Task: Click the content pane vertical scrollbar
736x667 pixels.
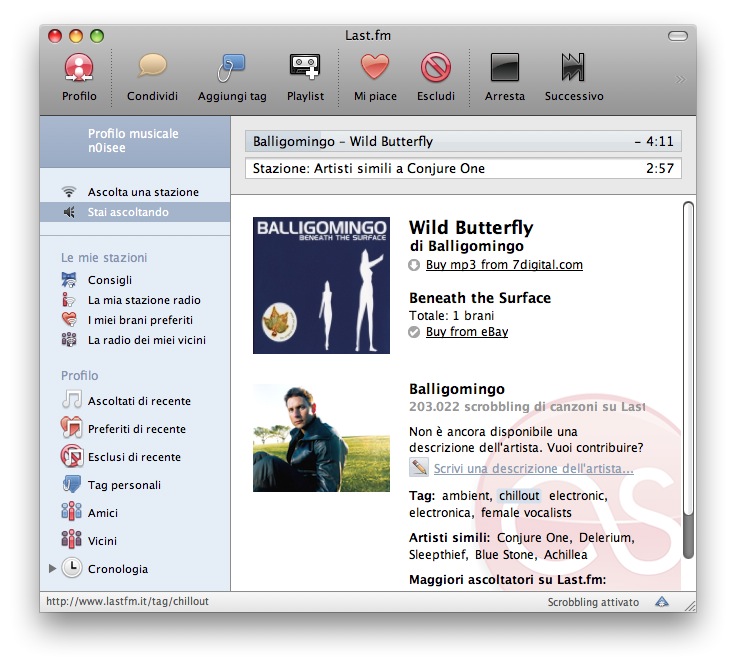Action: coord(688,380)
